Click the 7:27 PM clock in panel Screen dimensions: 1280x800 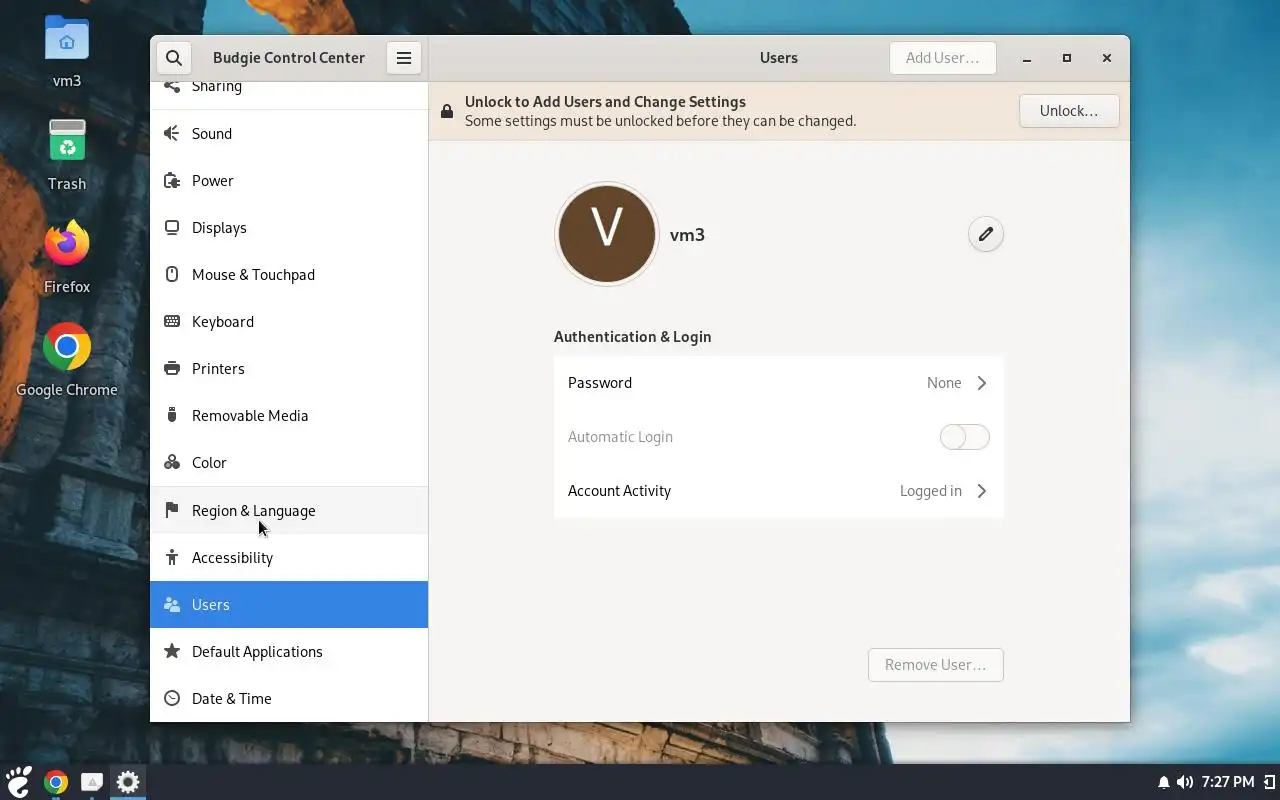point(1228,782)
